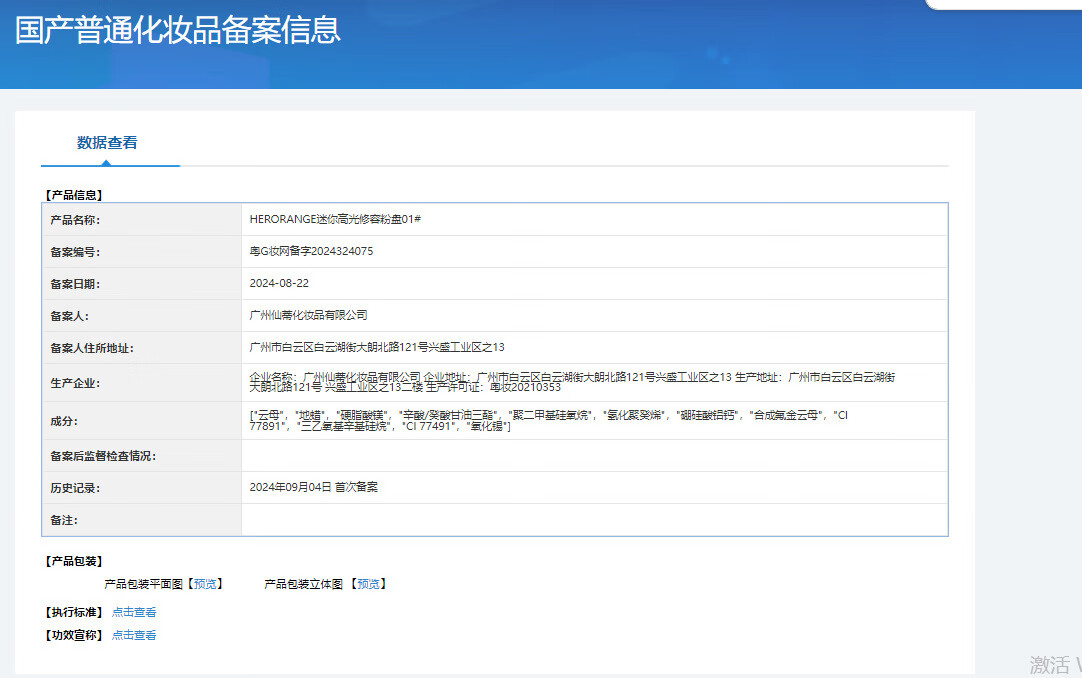
Task: Click 点击查看 next to 执行标准
Action: [134, 612]
